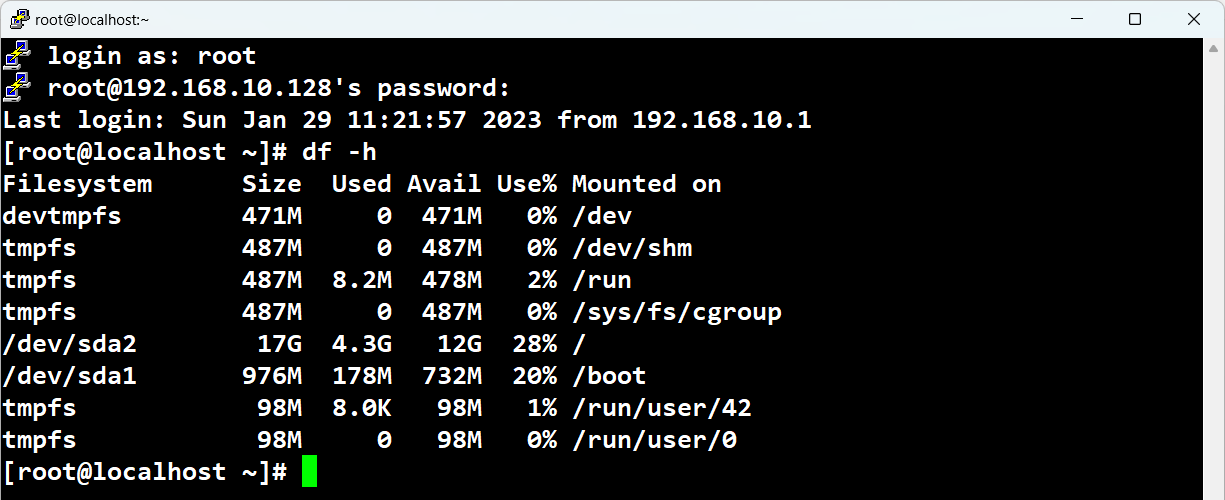Click the "/boot" mount point
The height and width of the screenshot is (500, 1225).
pyautogui.click(x=609, y=376)
